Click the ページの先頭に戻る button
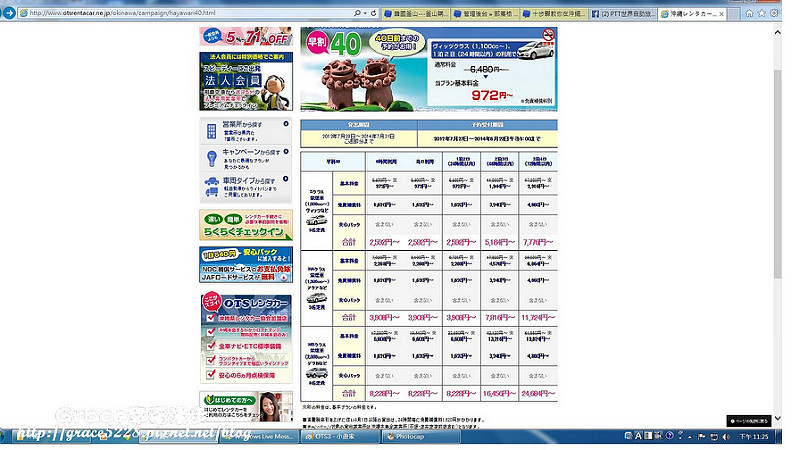The width and height of the screenshot is (800, 450). (748, 421)
